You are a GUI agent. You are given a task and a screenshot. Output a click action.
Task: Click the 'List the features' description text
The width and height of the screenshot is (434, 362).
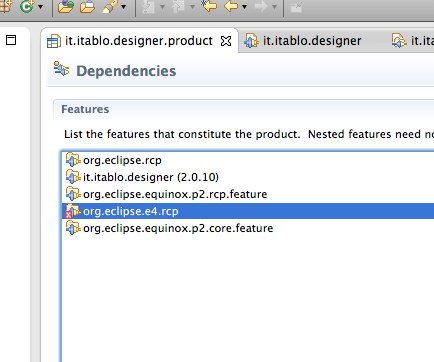click(x=249, y=134)
